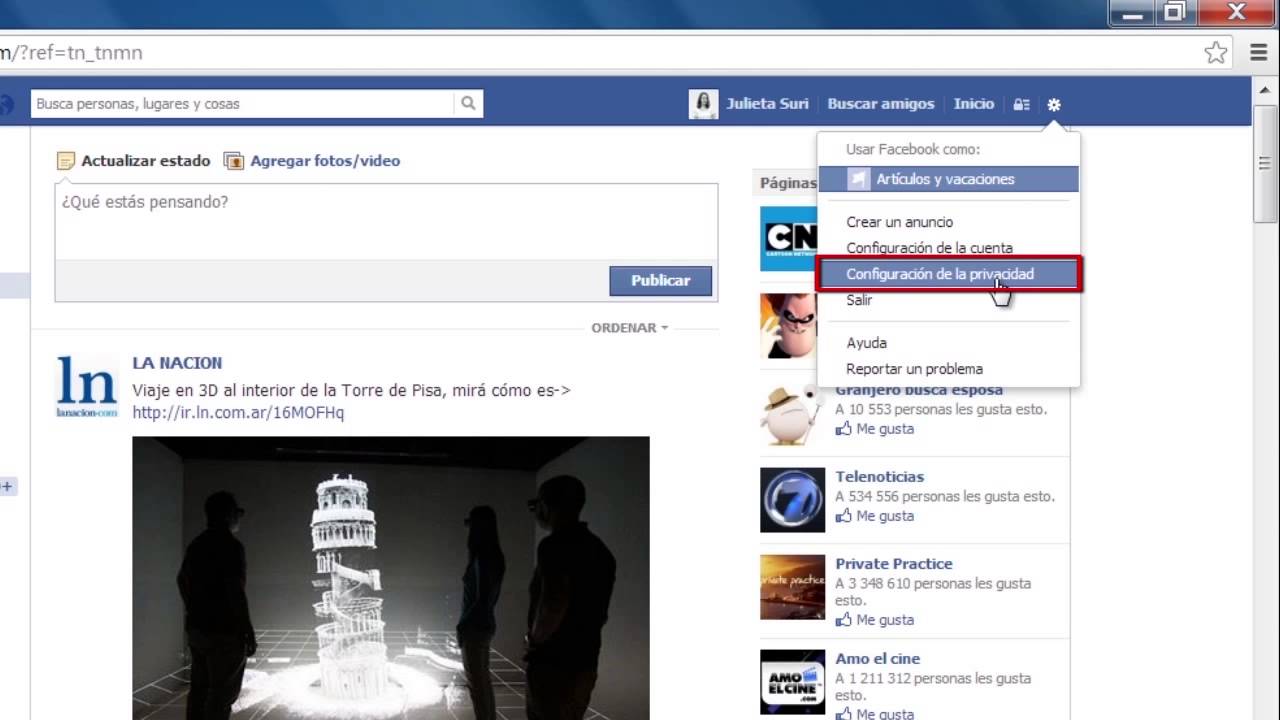
Task: Go to Julieta Suri profile link
Action: [767, 104]
